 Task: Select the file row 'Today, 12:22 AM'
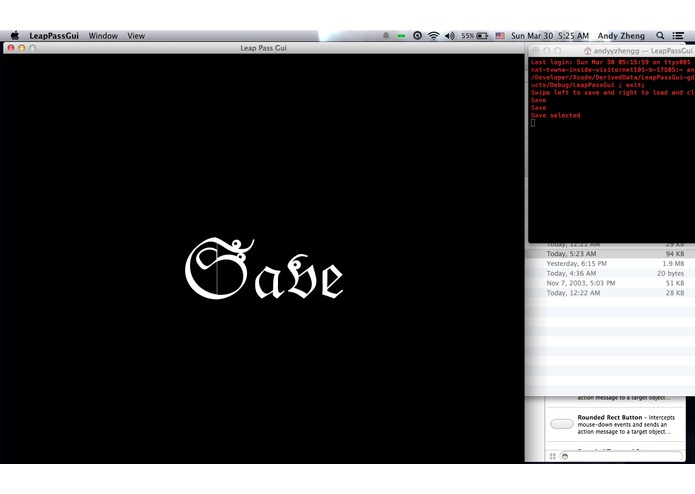point(610,293)
